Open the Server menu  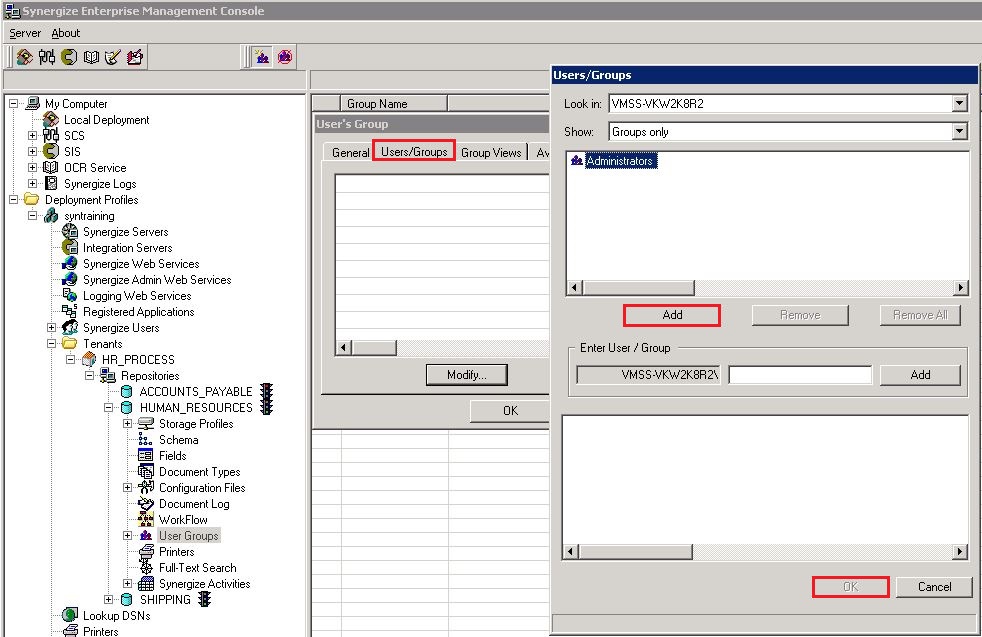point(25,33)
